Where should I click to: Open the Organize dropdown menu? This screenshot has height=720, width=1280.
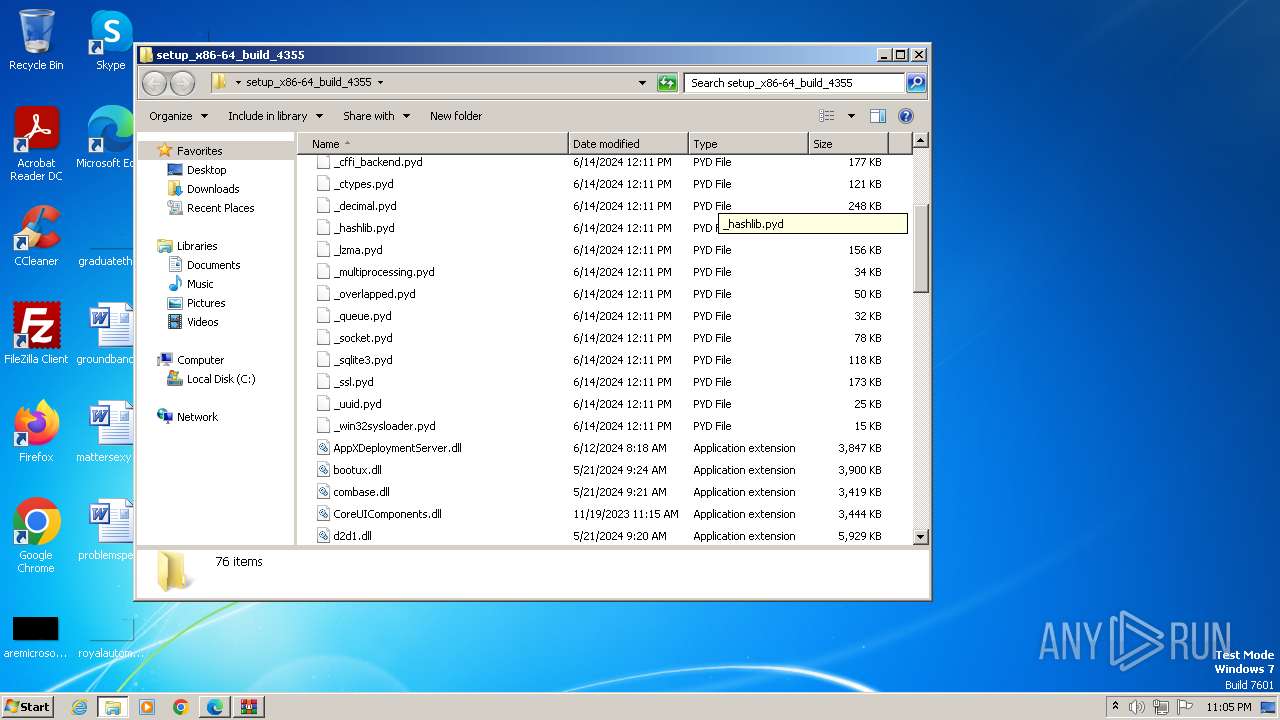[179, 116]
